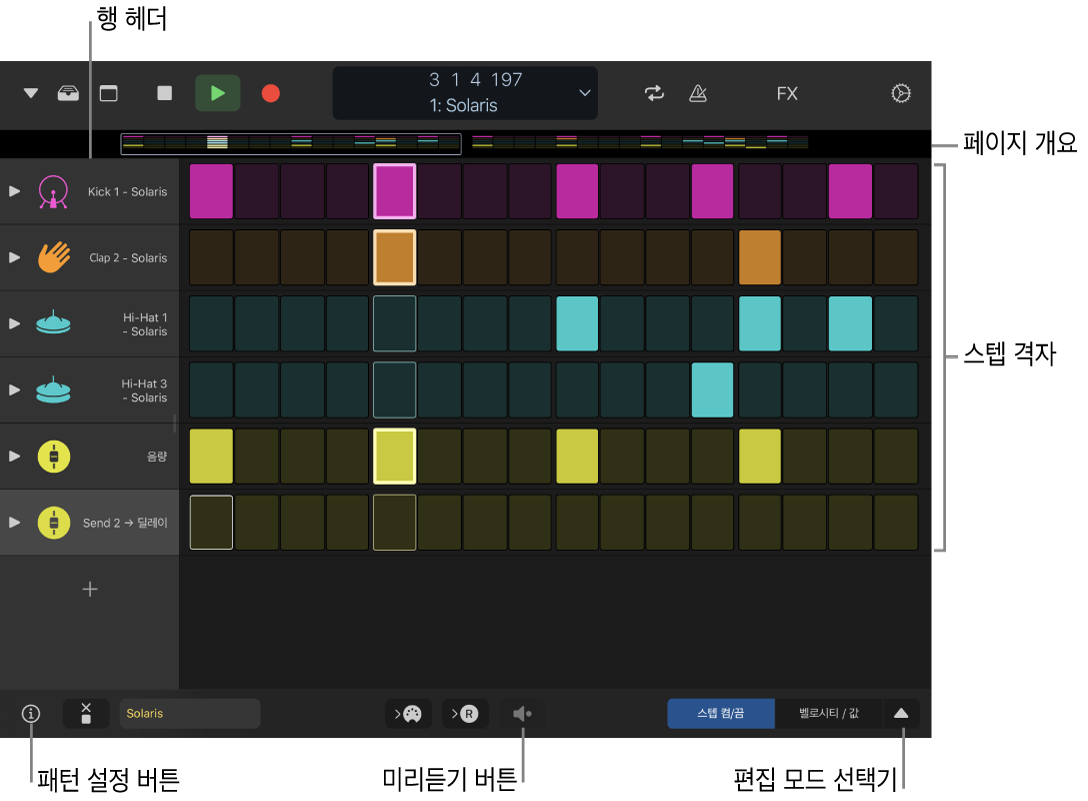Start playback with the green play button
The height and width of the screenshot is (801, 1088).
(x=217, y=93)
